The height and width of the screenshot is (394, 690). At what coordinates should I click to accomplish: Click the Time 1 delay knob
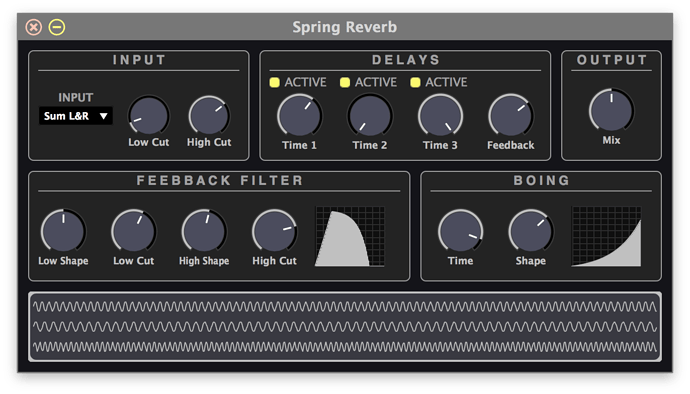coord(299,116)
